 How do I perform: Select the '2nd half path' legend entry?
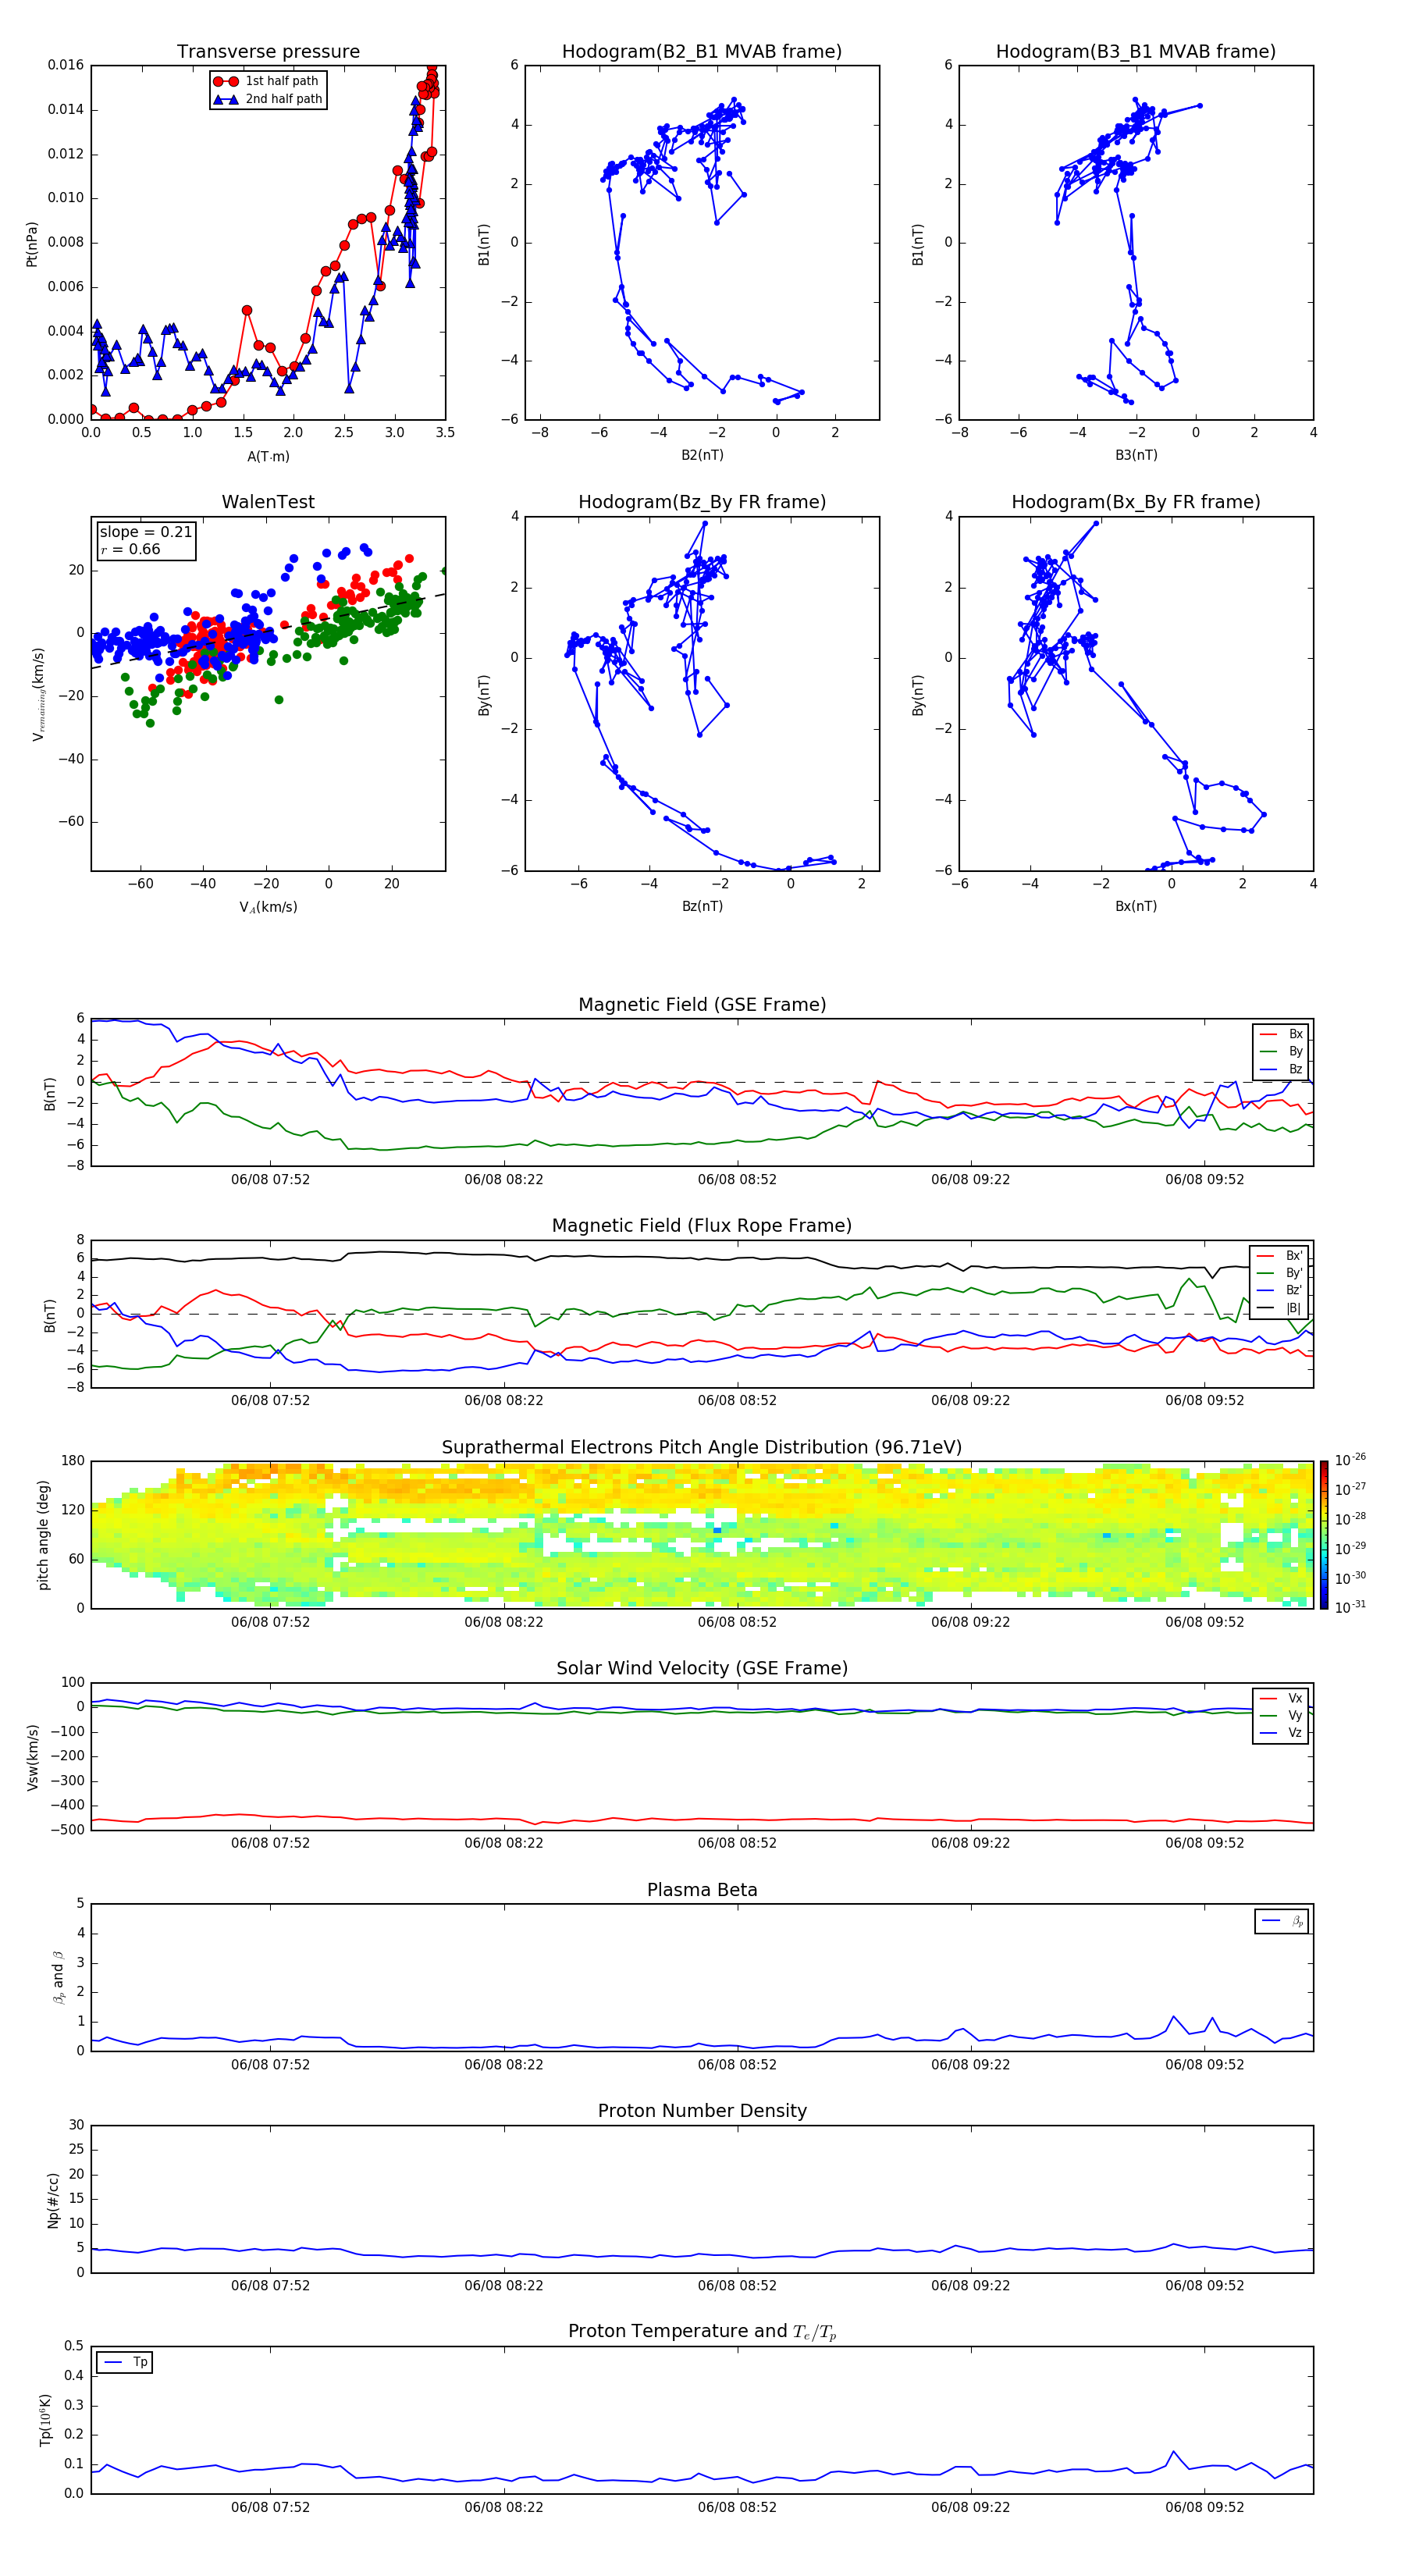pyautogui.click(x=268, y=99)
